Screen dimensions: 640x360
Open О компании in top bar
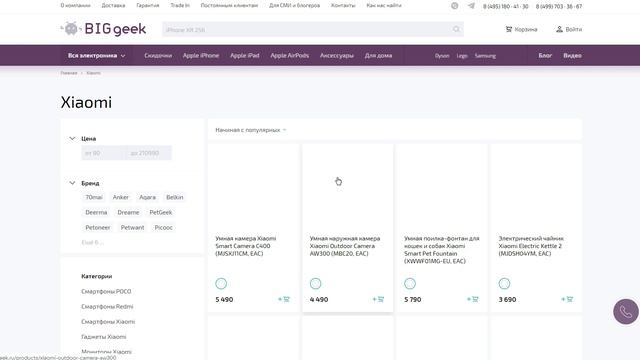point(76,6)
